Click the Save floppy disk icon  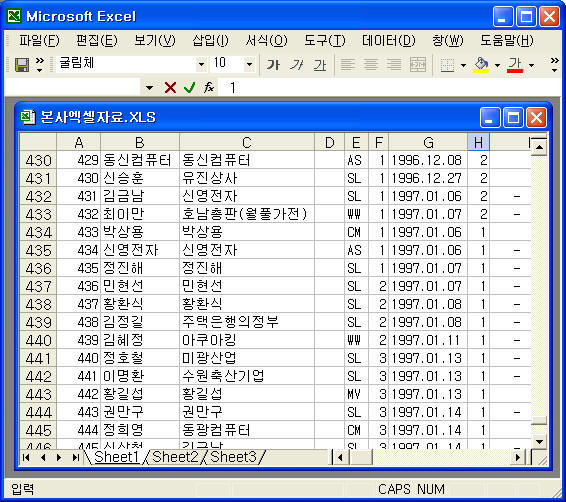pos(22,65)
